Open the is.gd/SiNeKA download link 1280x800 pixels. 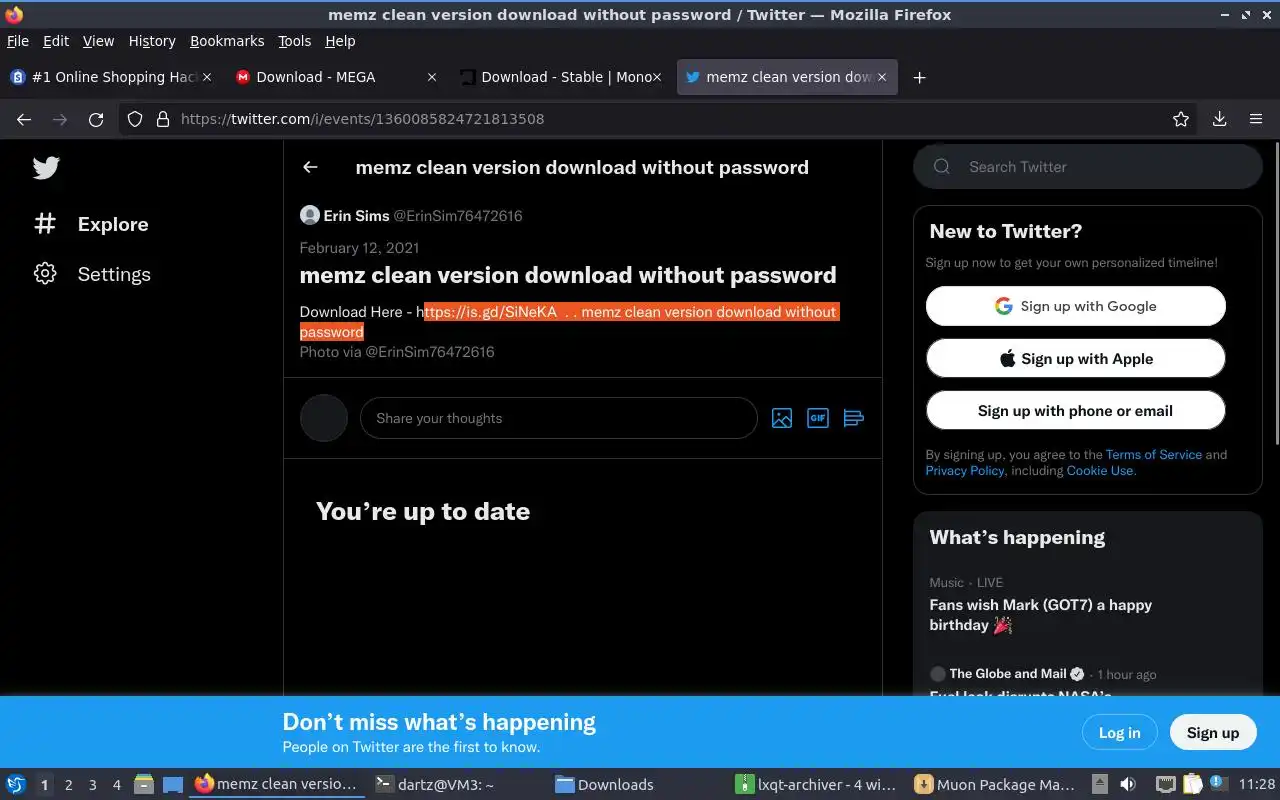(x=487, y=312)
